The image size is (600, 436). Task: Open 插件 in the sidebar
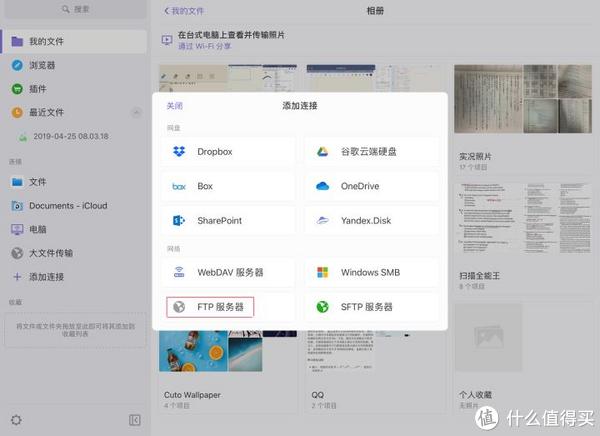coord(75,89)
